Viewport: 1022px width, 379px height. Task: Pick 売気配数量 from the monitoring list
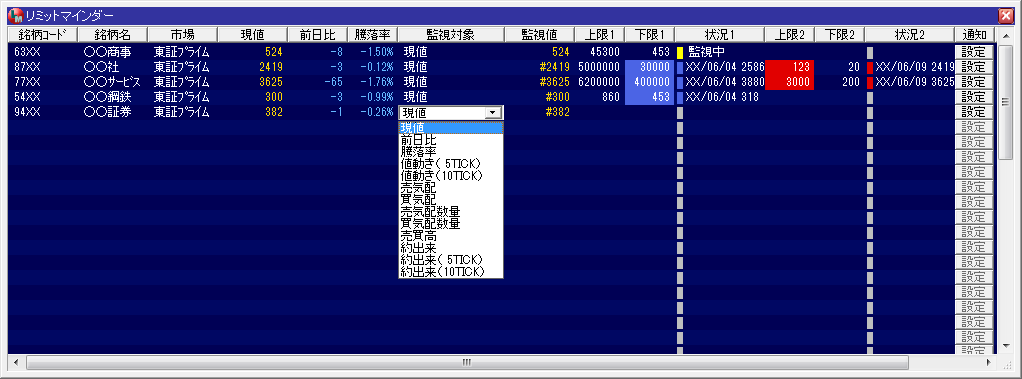[x=431, y=211]
